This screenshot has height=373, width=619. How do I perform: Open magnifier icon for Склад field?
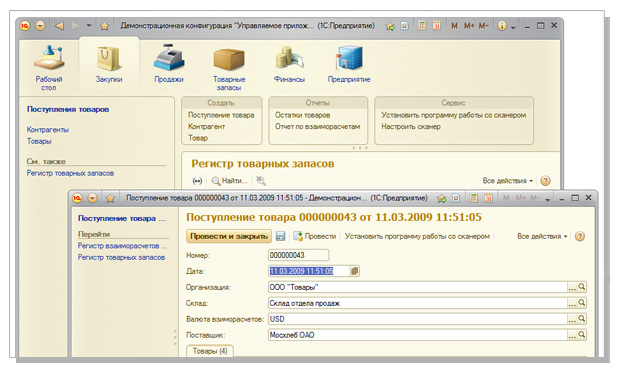[x=582, y=303]
